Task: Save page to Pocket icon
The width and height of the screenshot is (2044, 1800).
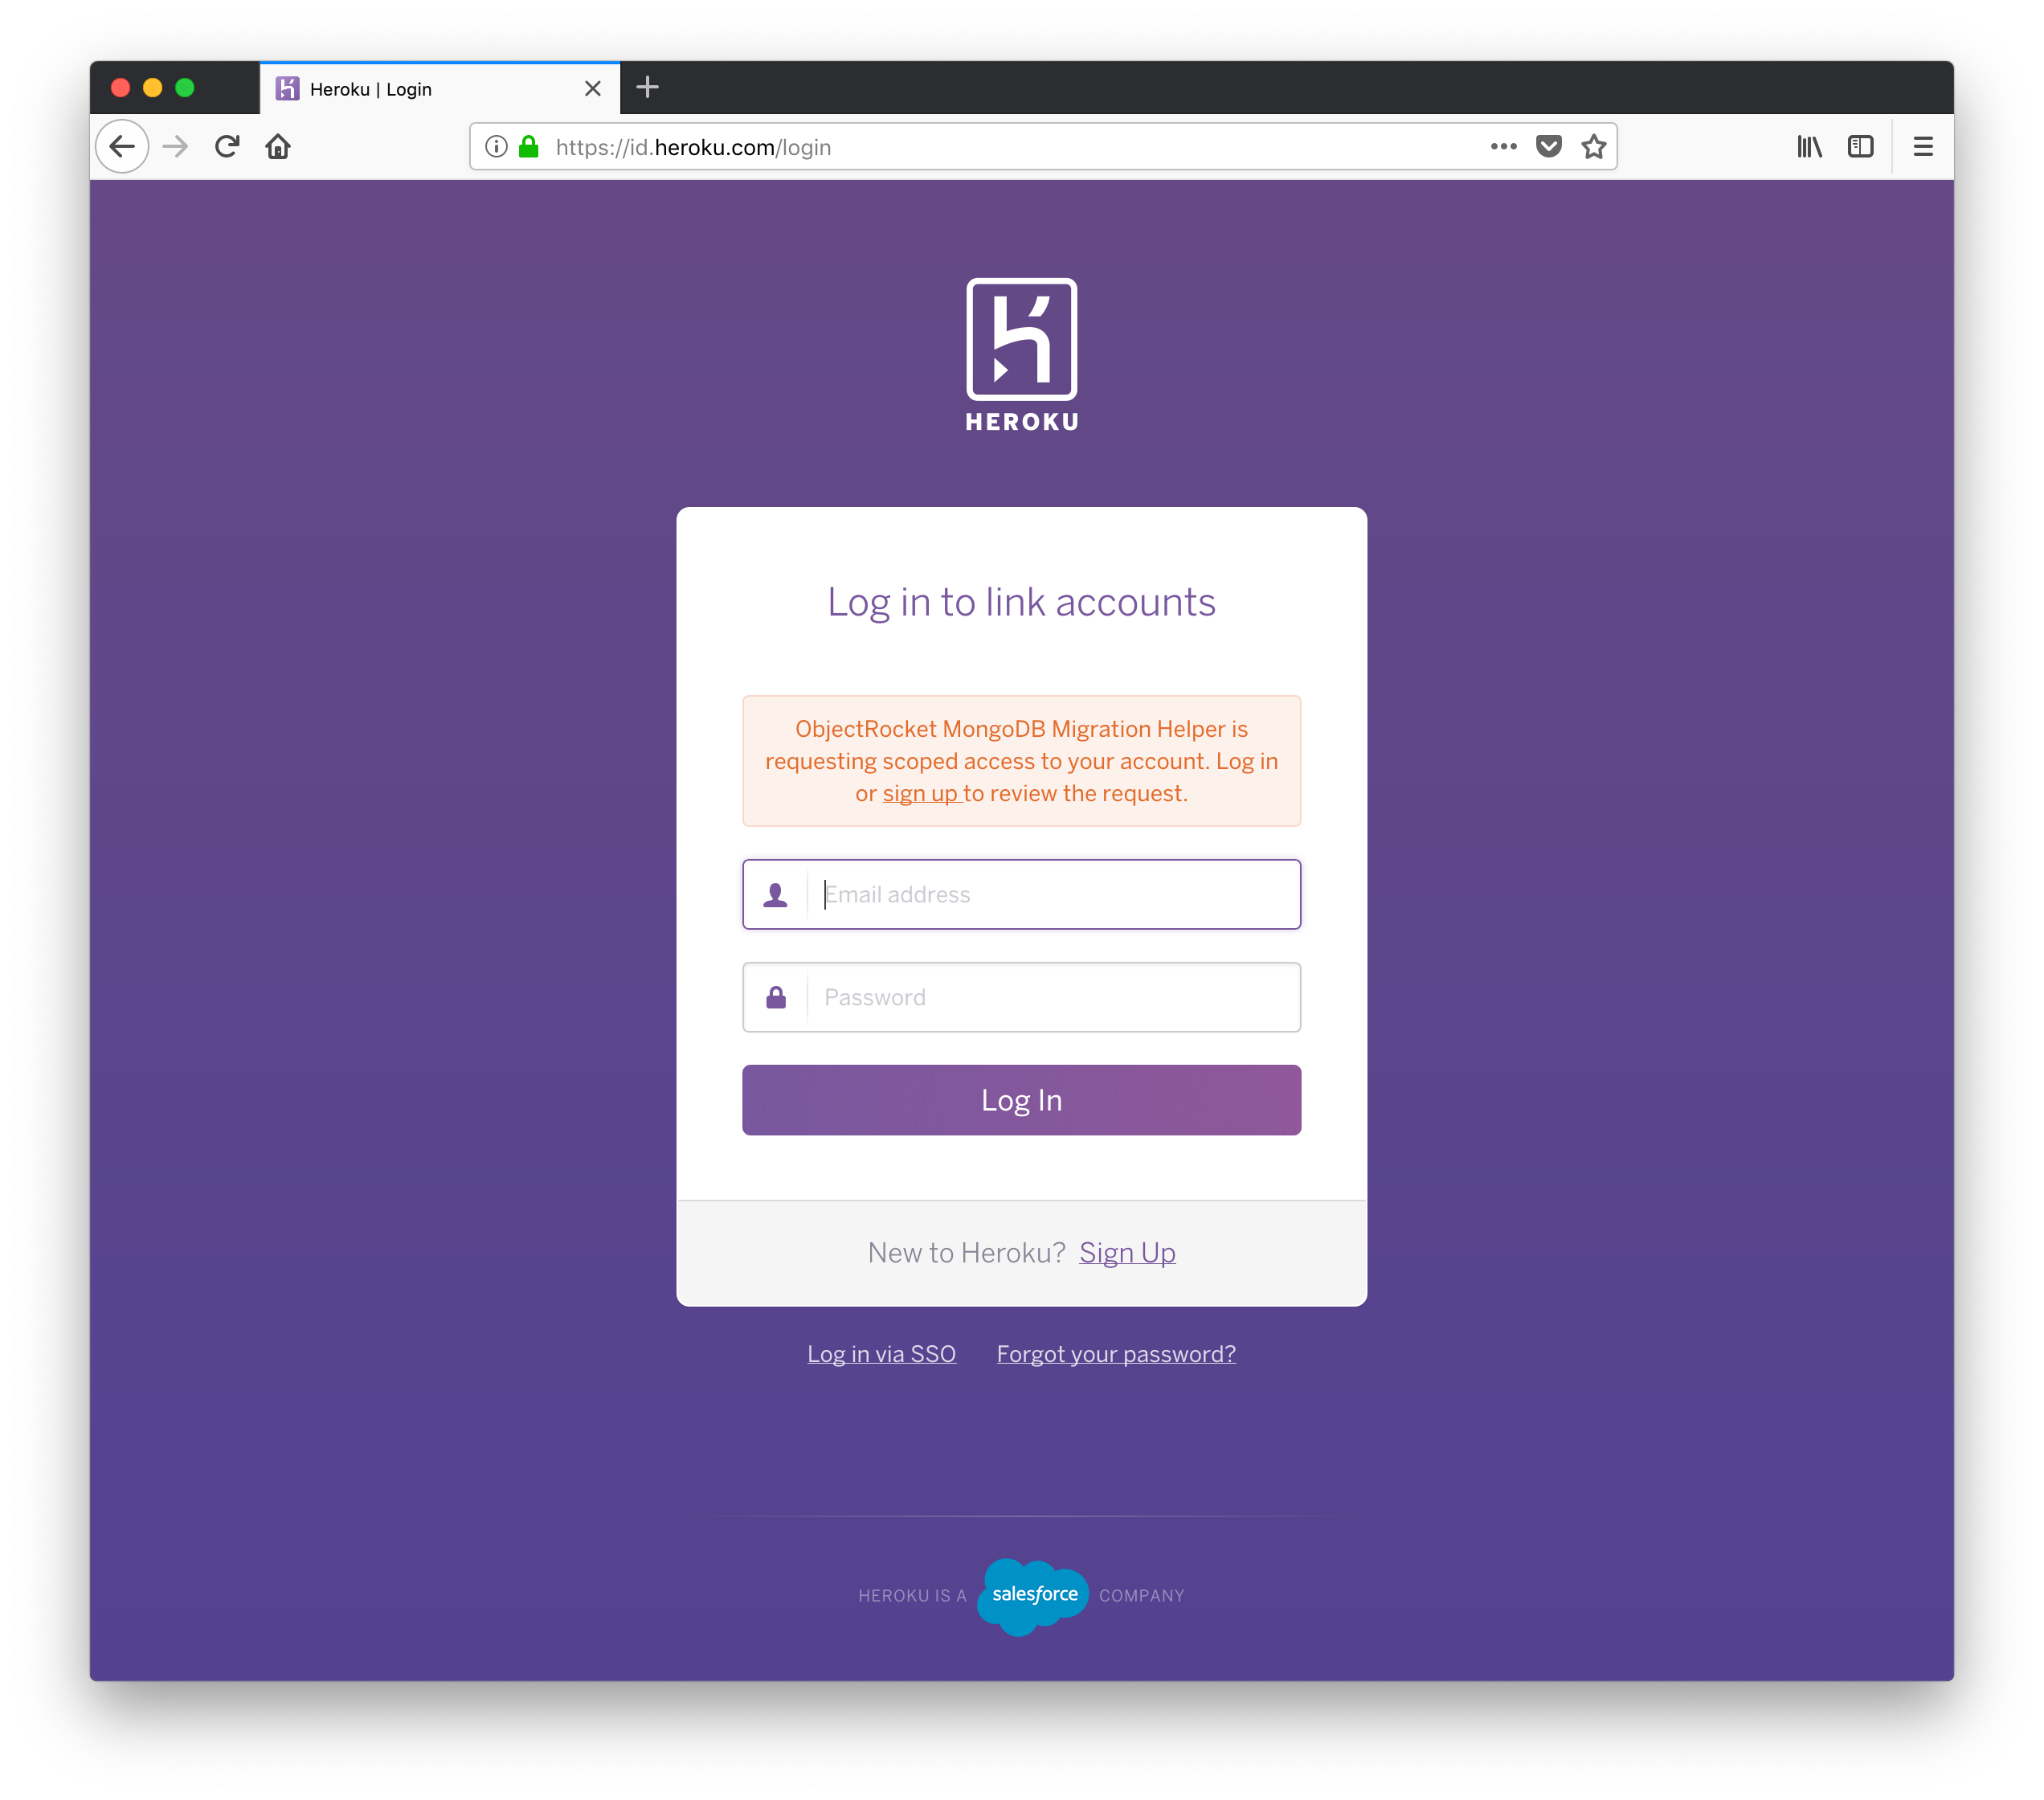Action: 1549,147
